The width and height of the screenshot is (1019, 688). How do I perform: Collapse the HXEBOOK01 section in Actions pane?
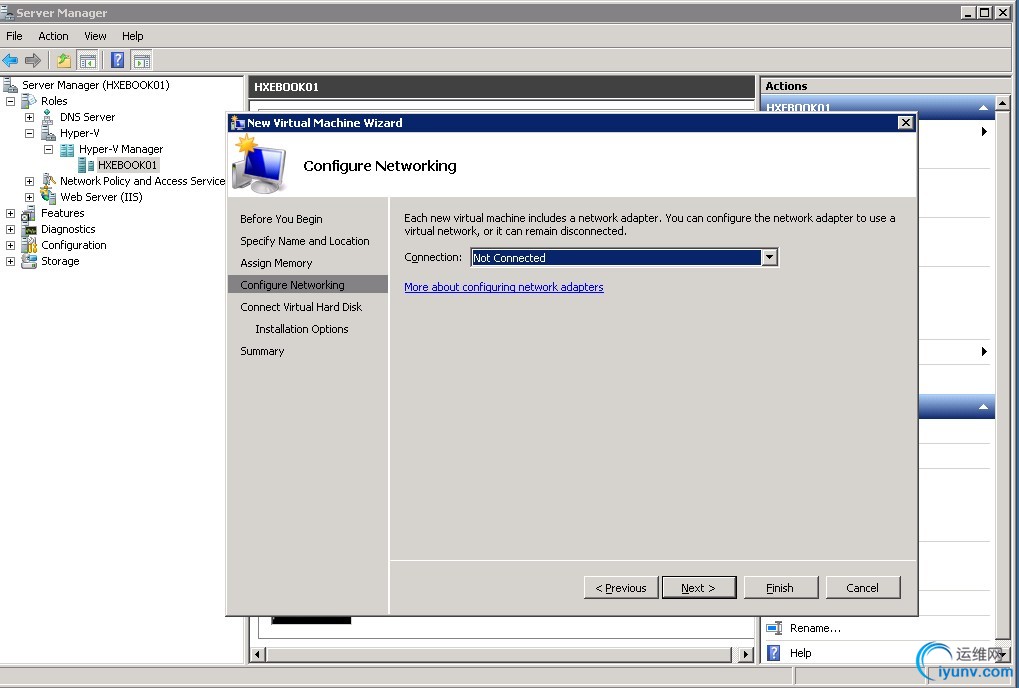[x=983, y=107]
